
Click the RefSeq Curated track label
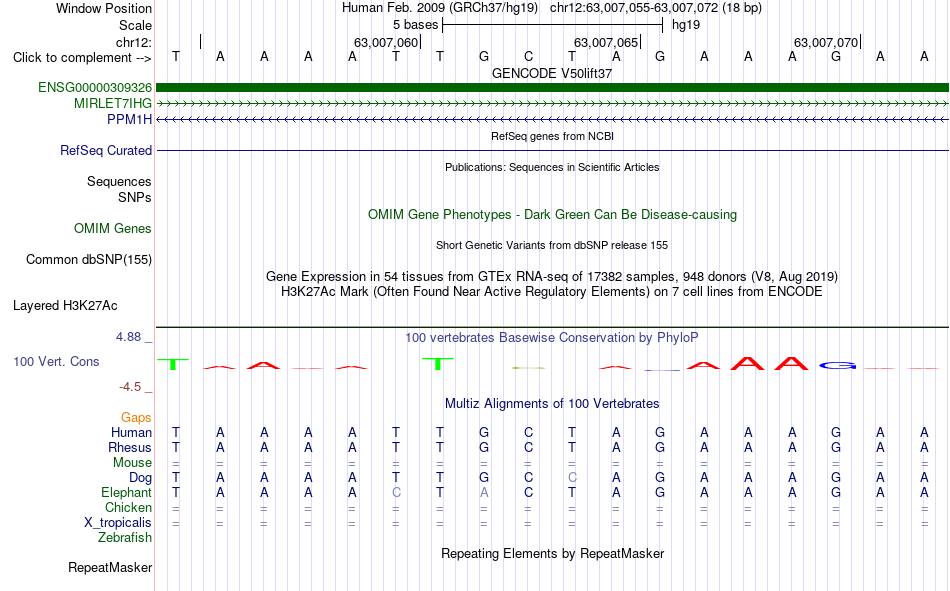pyautogui.click(x=105, y=150)
